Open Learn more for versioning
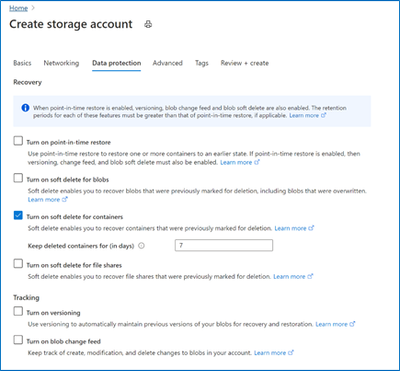The width and height of the screenshot is (400, 371). (335, 324)
